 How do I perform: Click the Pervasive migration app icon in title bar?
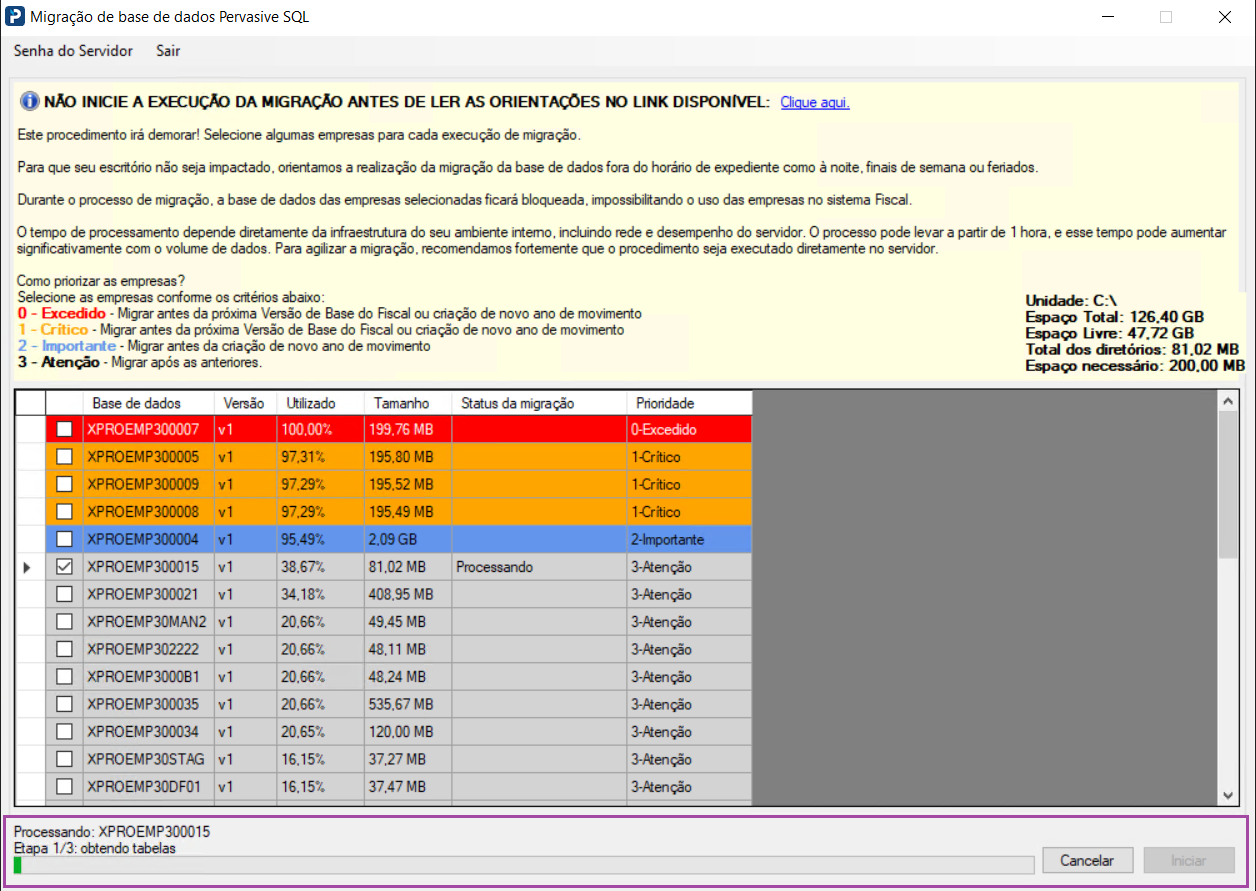tap(16, 17)
